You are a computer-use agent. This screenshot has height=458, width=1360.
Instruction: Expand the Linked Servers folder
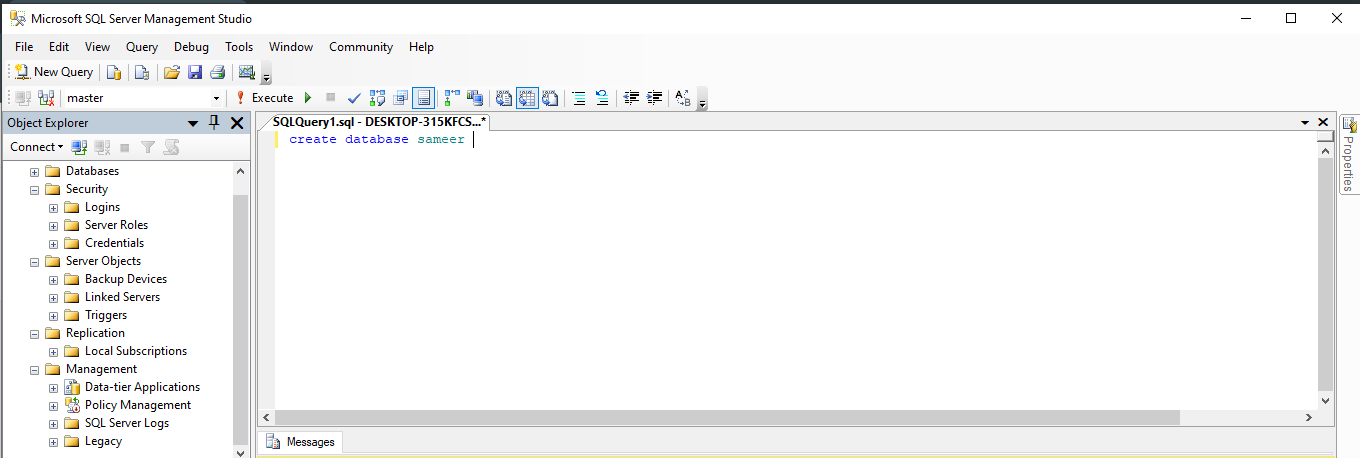54,297
